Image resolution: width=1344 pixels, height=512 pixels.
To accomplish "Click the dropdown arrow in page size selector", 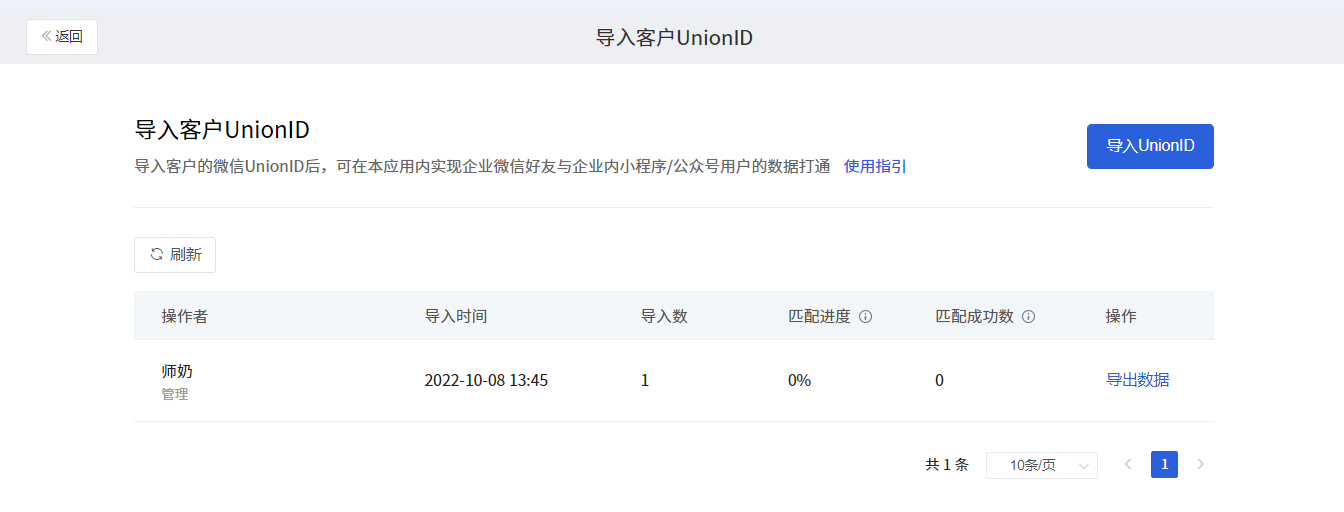I will click(x=1083, y=466).
